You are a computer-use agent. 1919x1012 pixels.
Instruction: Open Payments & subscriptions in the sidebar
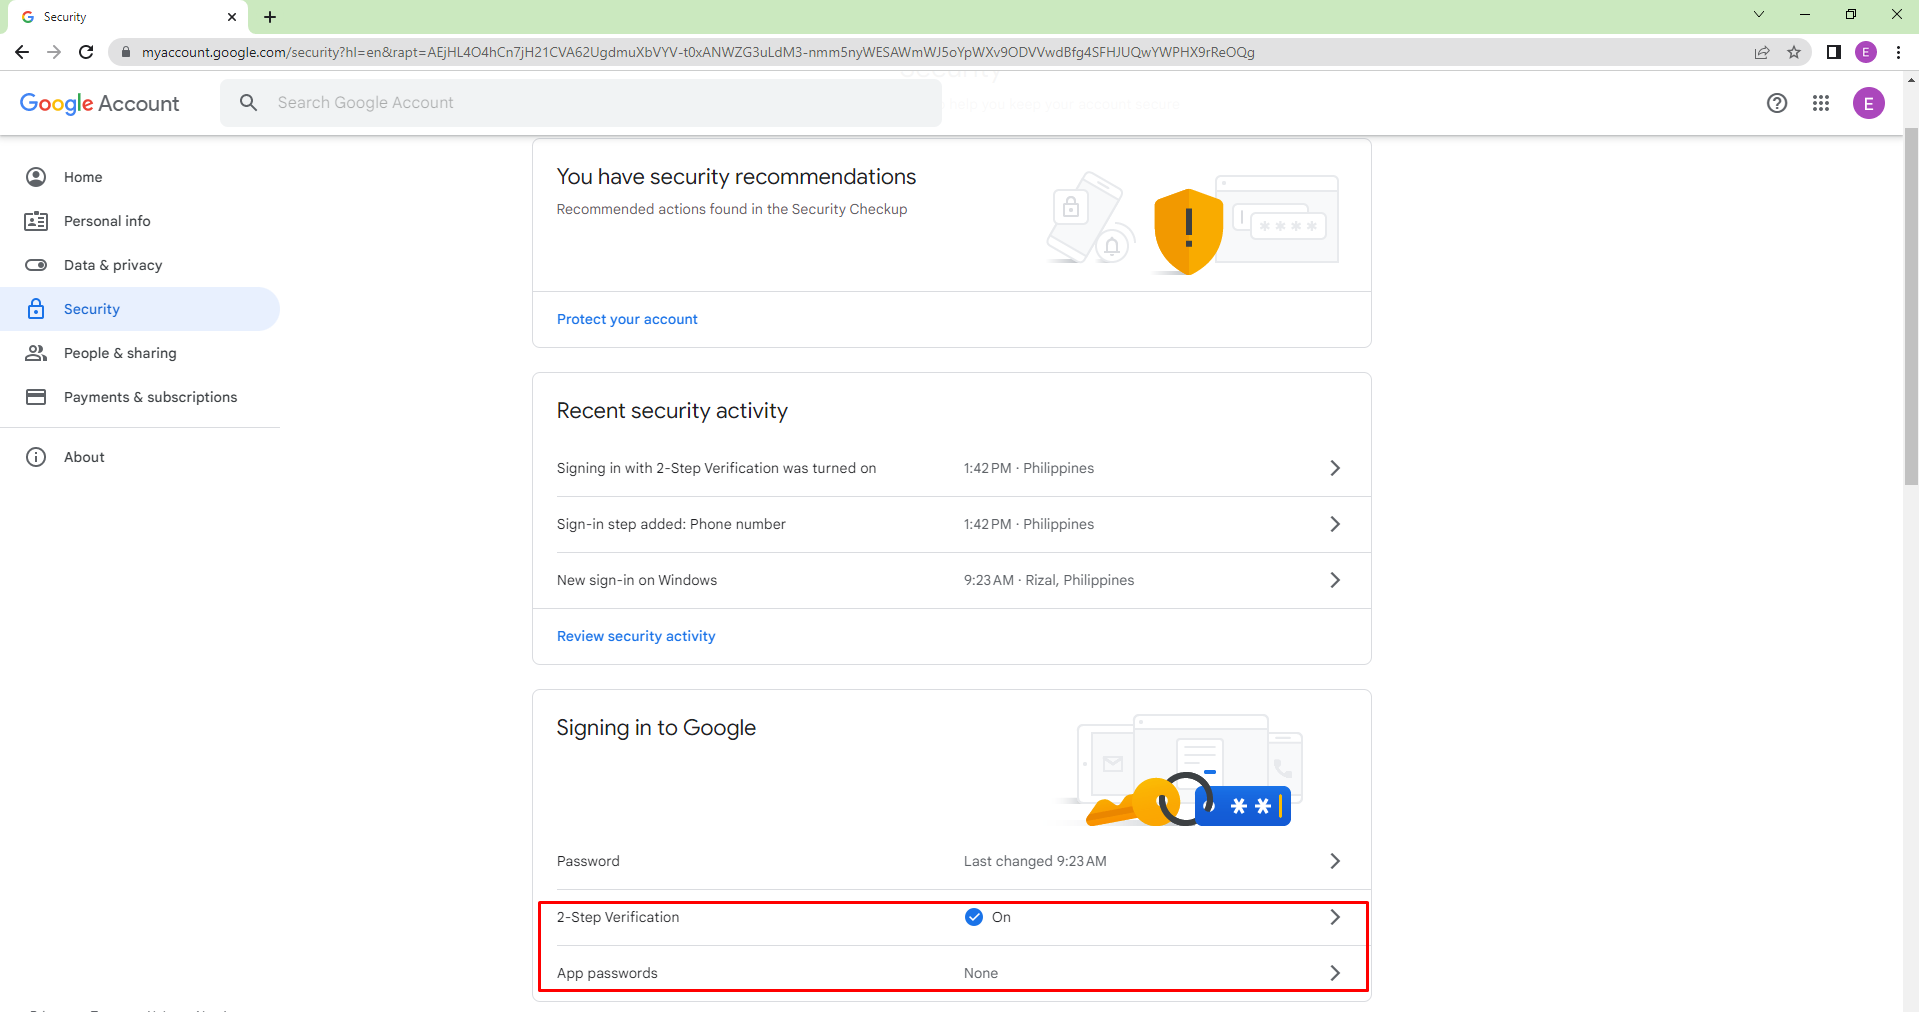[x=140, y=397]
